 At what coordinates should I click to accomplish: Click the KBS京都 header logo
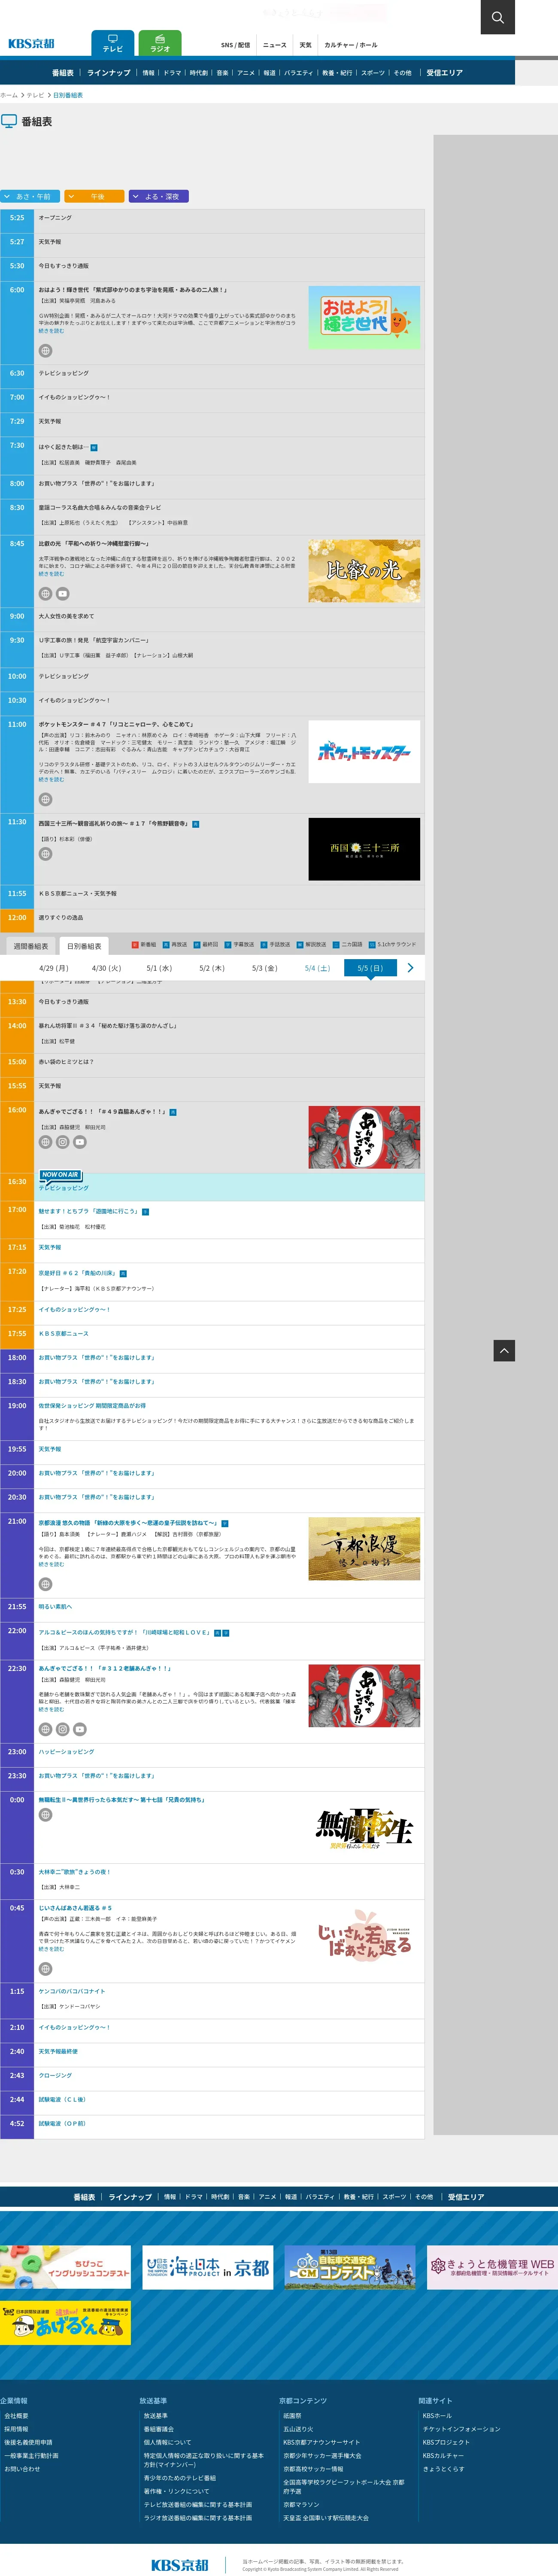click(31, 44)
